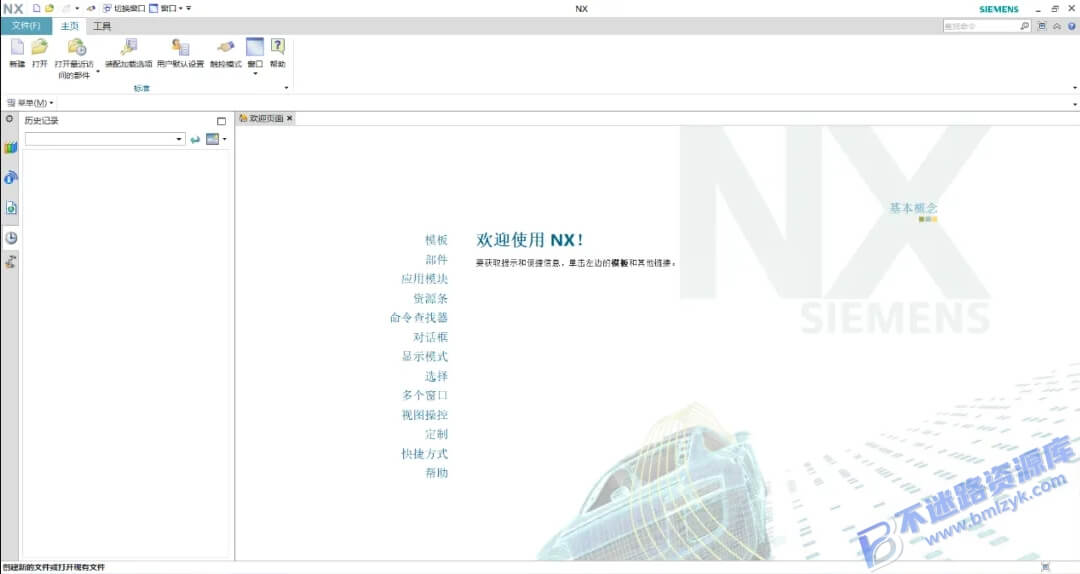
Task: Open the Applications (应用模块) link
Action: click(424, 278)
